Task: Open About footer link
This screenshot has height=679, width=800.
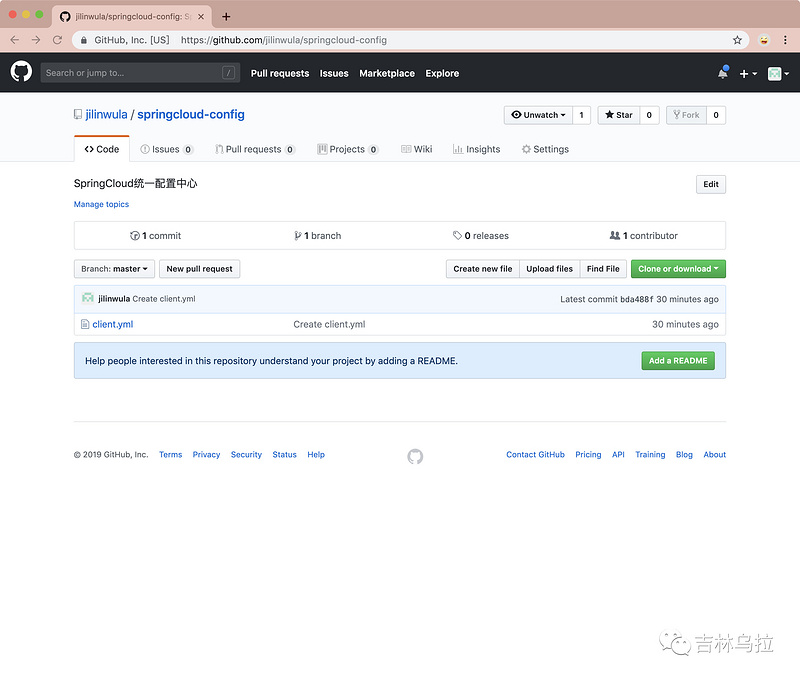Action: [x=714, y=455]
